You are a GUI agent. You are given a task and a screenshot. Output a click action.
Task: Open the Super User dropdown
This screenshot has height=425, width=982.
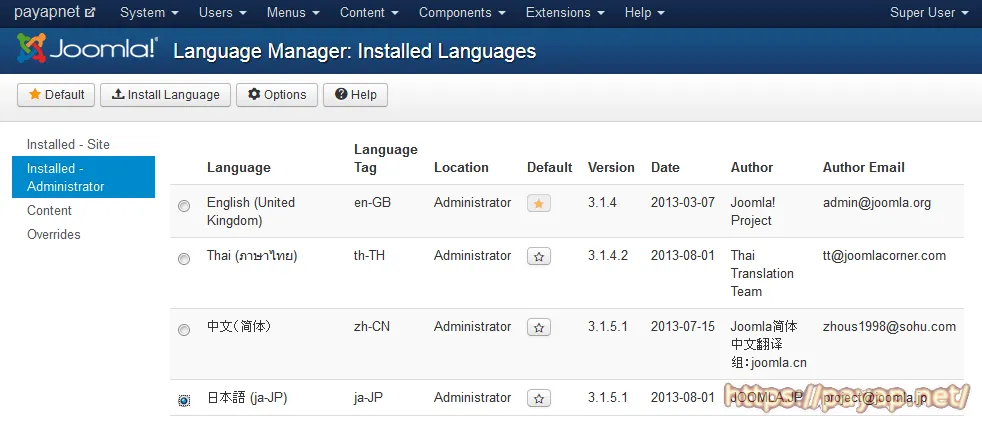click(x=929, y=13)
